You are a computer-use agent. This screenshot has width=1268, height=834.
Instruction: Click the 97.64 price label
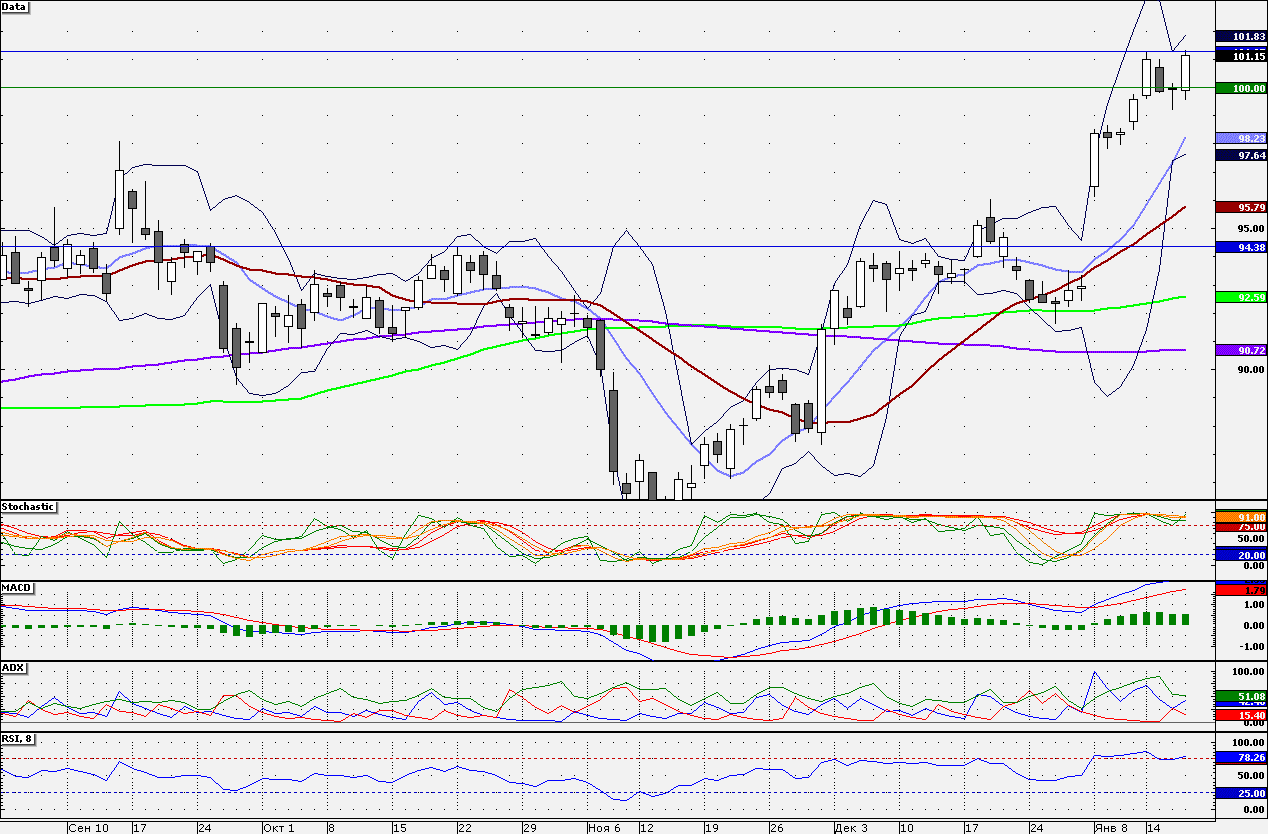tap(1240, 155)
